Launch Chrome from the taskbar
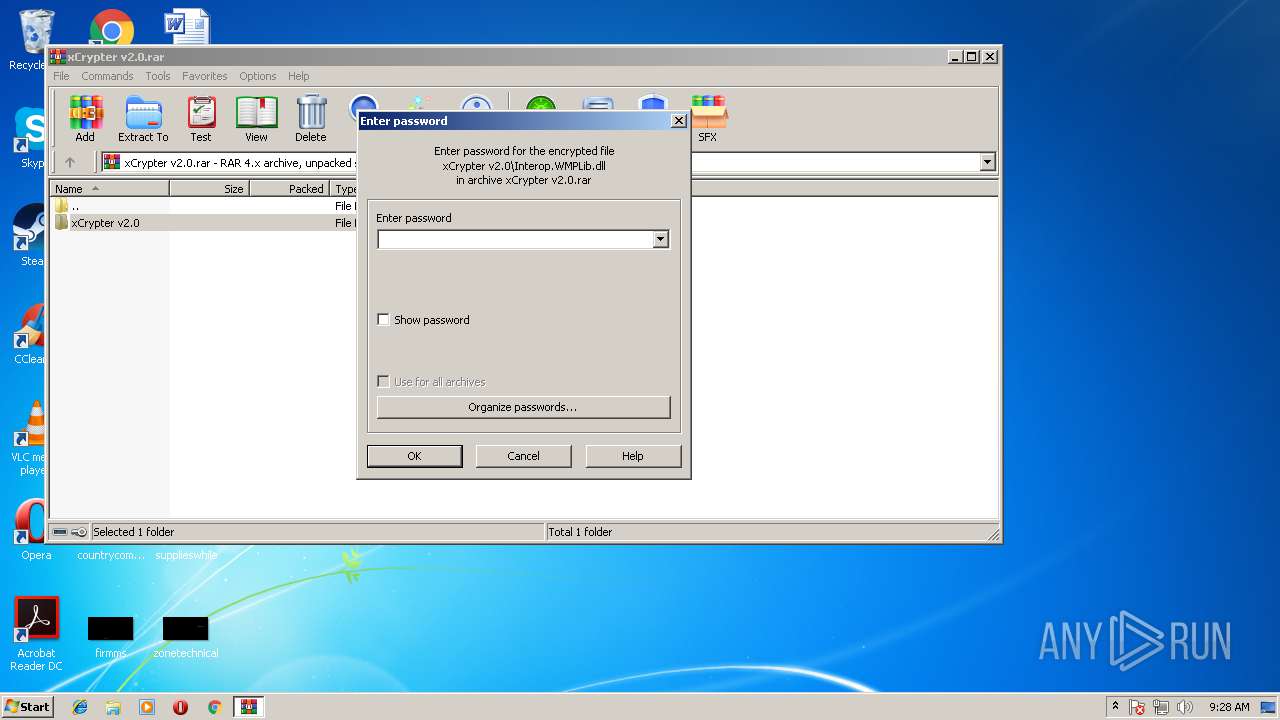This screenshot has height=720, width=1280. point(214,707)
